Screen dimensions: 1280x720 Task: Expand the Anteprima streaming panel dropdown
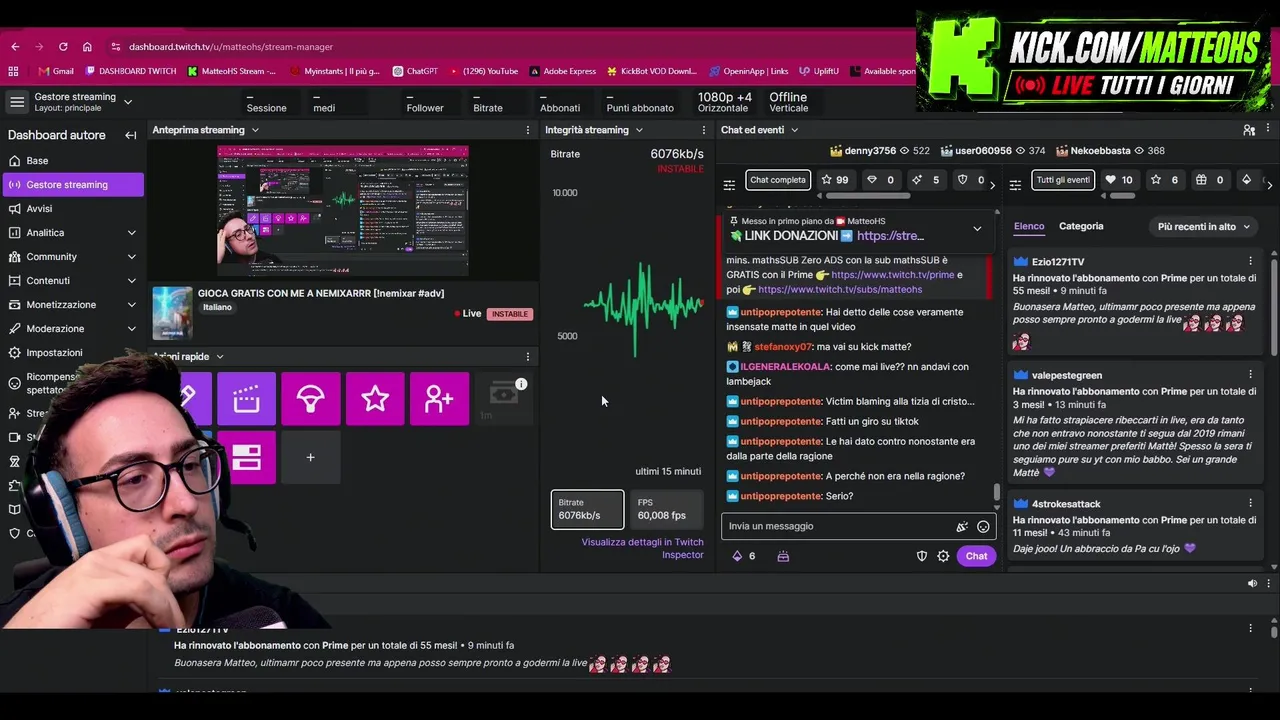point(255,130)
